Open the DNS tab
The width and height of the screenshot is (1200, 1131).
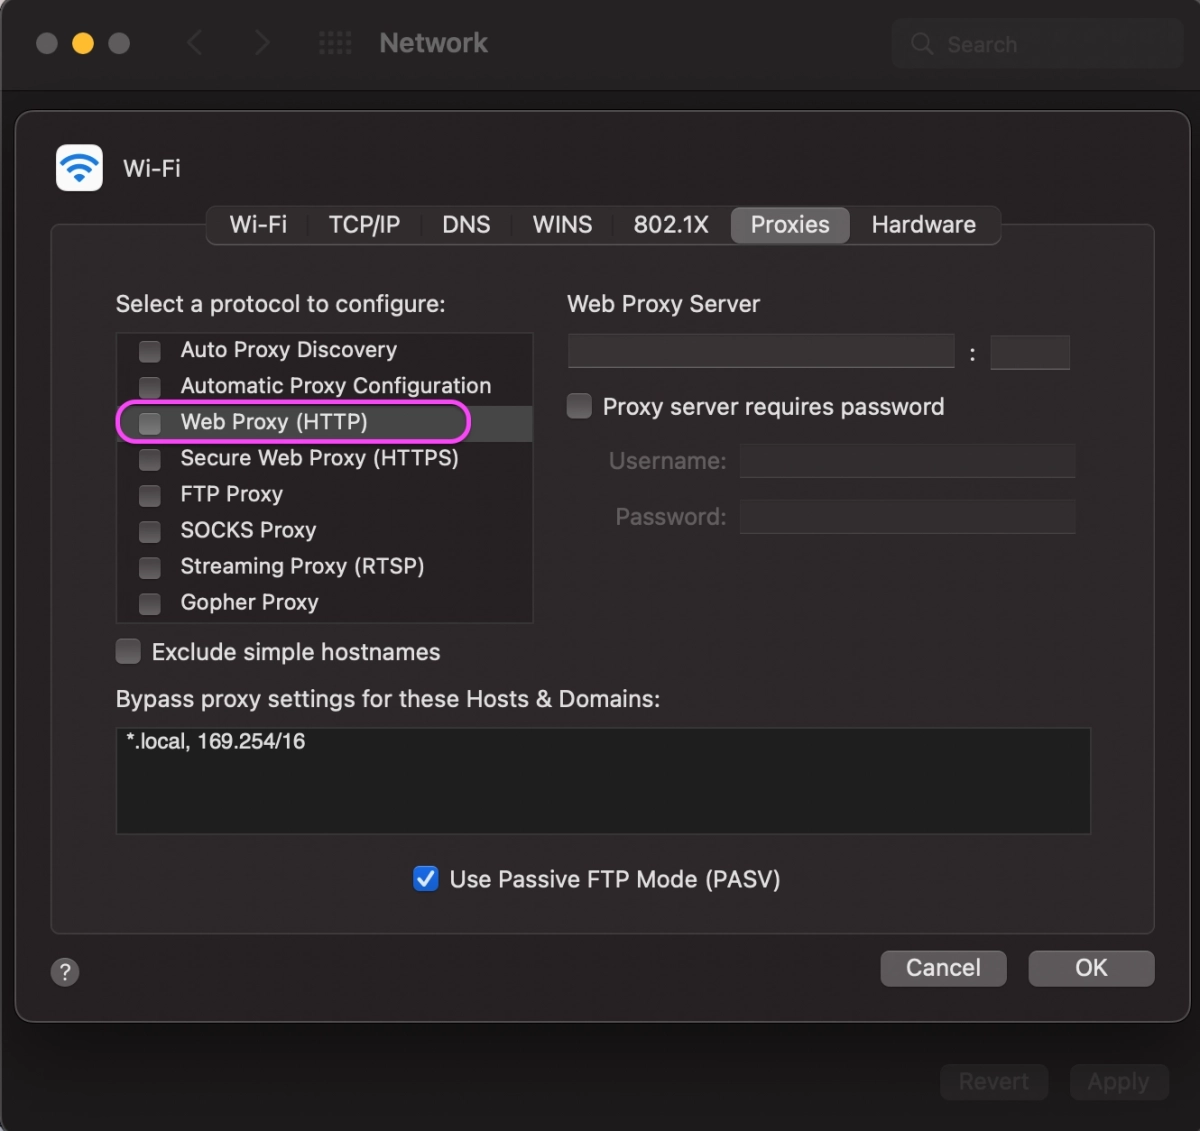point(466,225)
